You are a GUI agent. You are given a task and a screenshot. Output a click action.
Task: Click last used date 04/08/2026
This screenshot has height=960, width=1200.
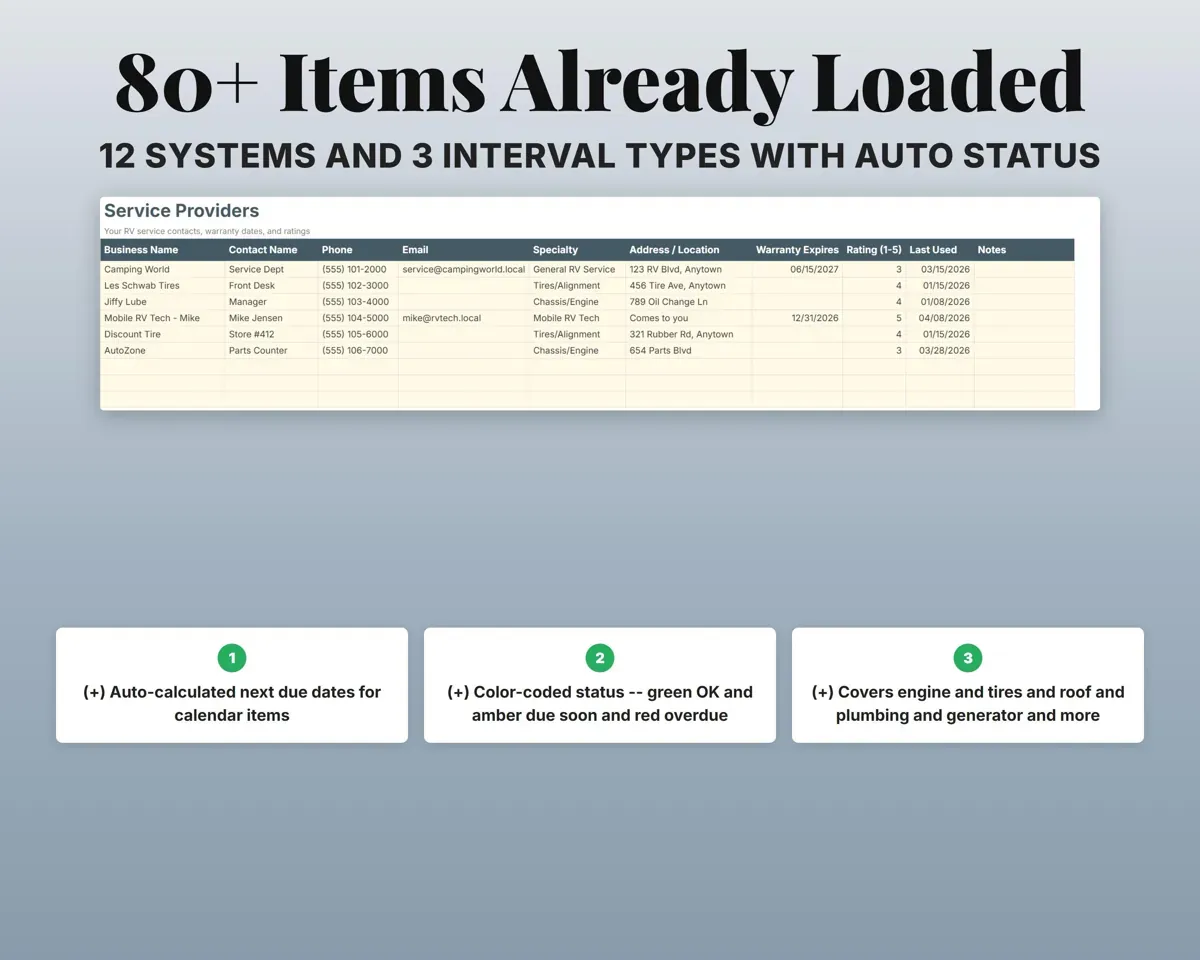point(940,318)
